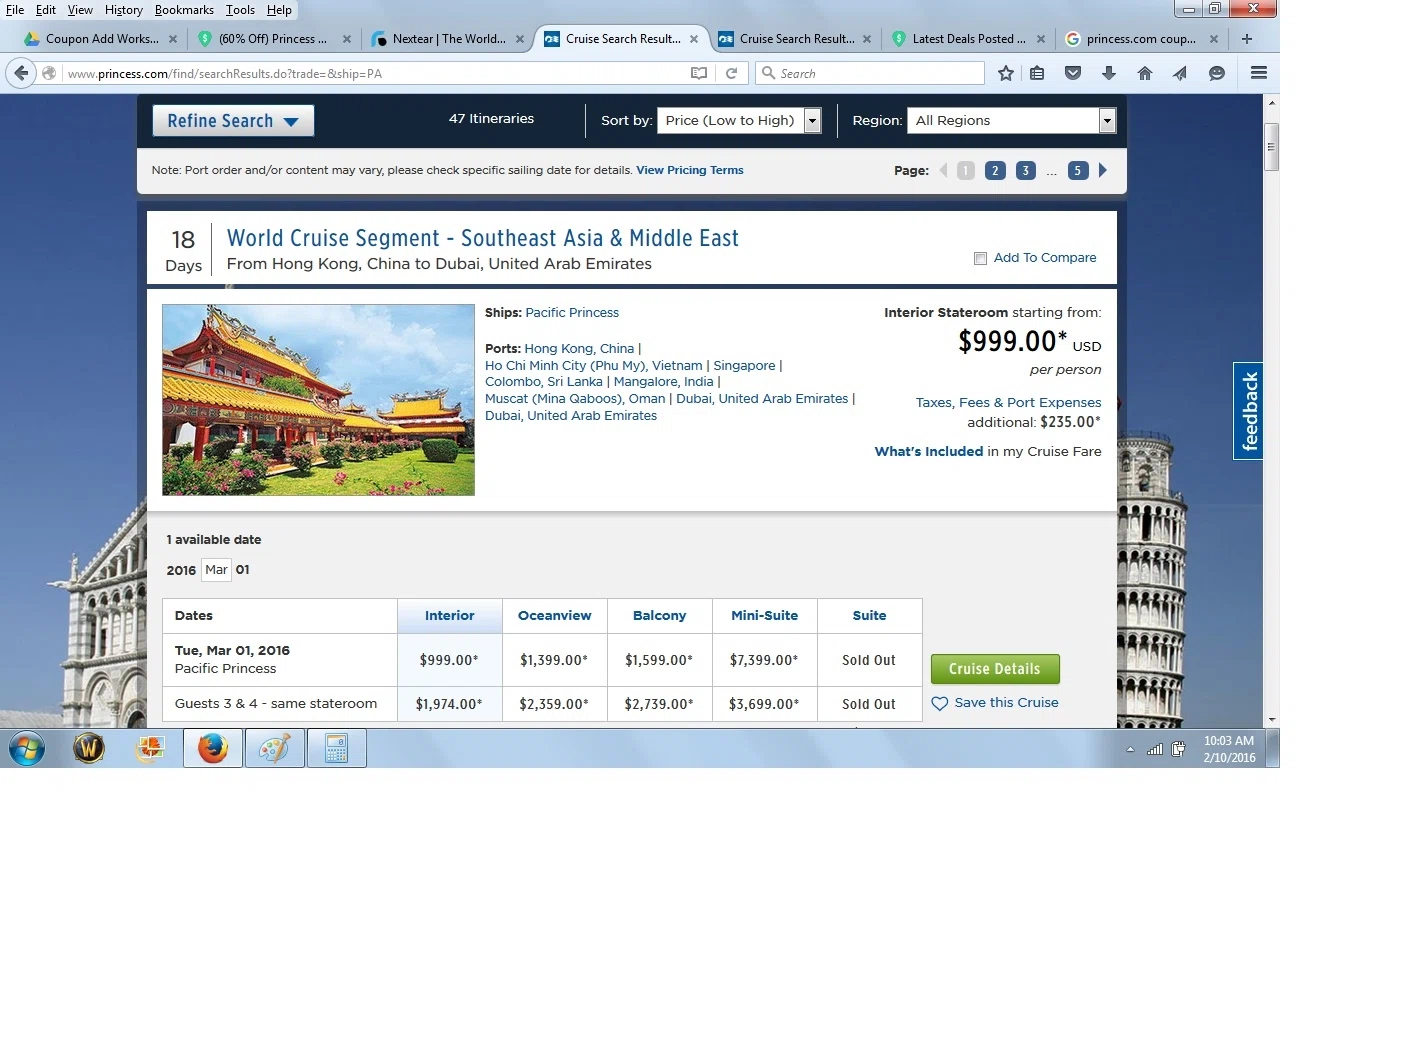Open Windows Start menu orb
The height and width of the screenshot is (1064, 1422).
point(27,748)
